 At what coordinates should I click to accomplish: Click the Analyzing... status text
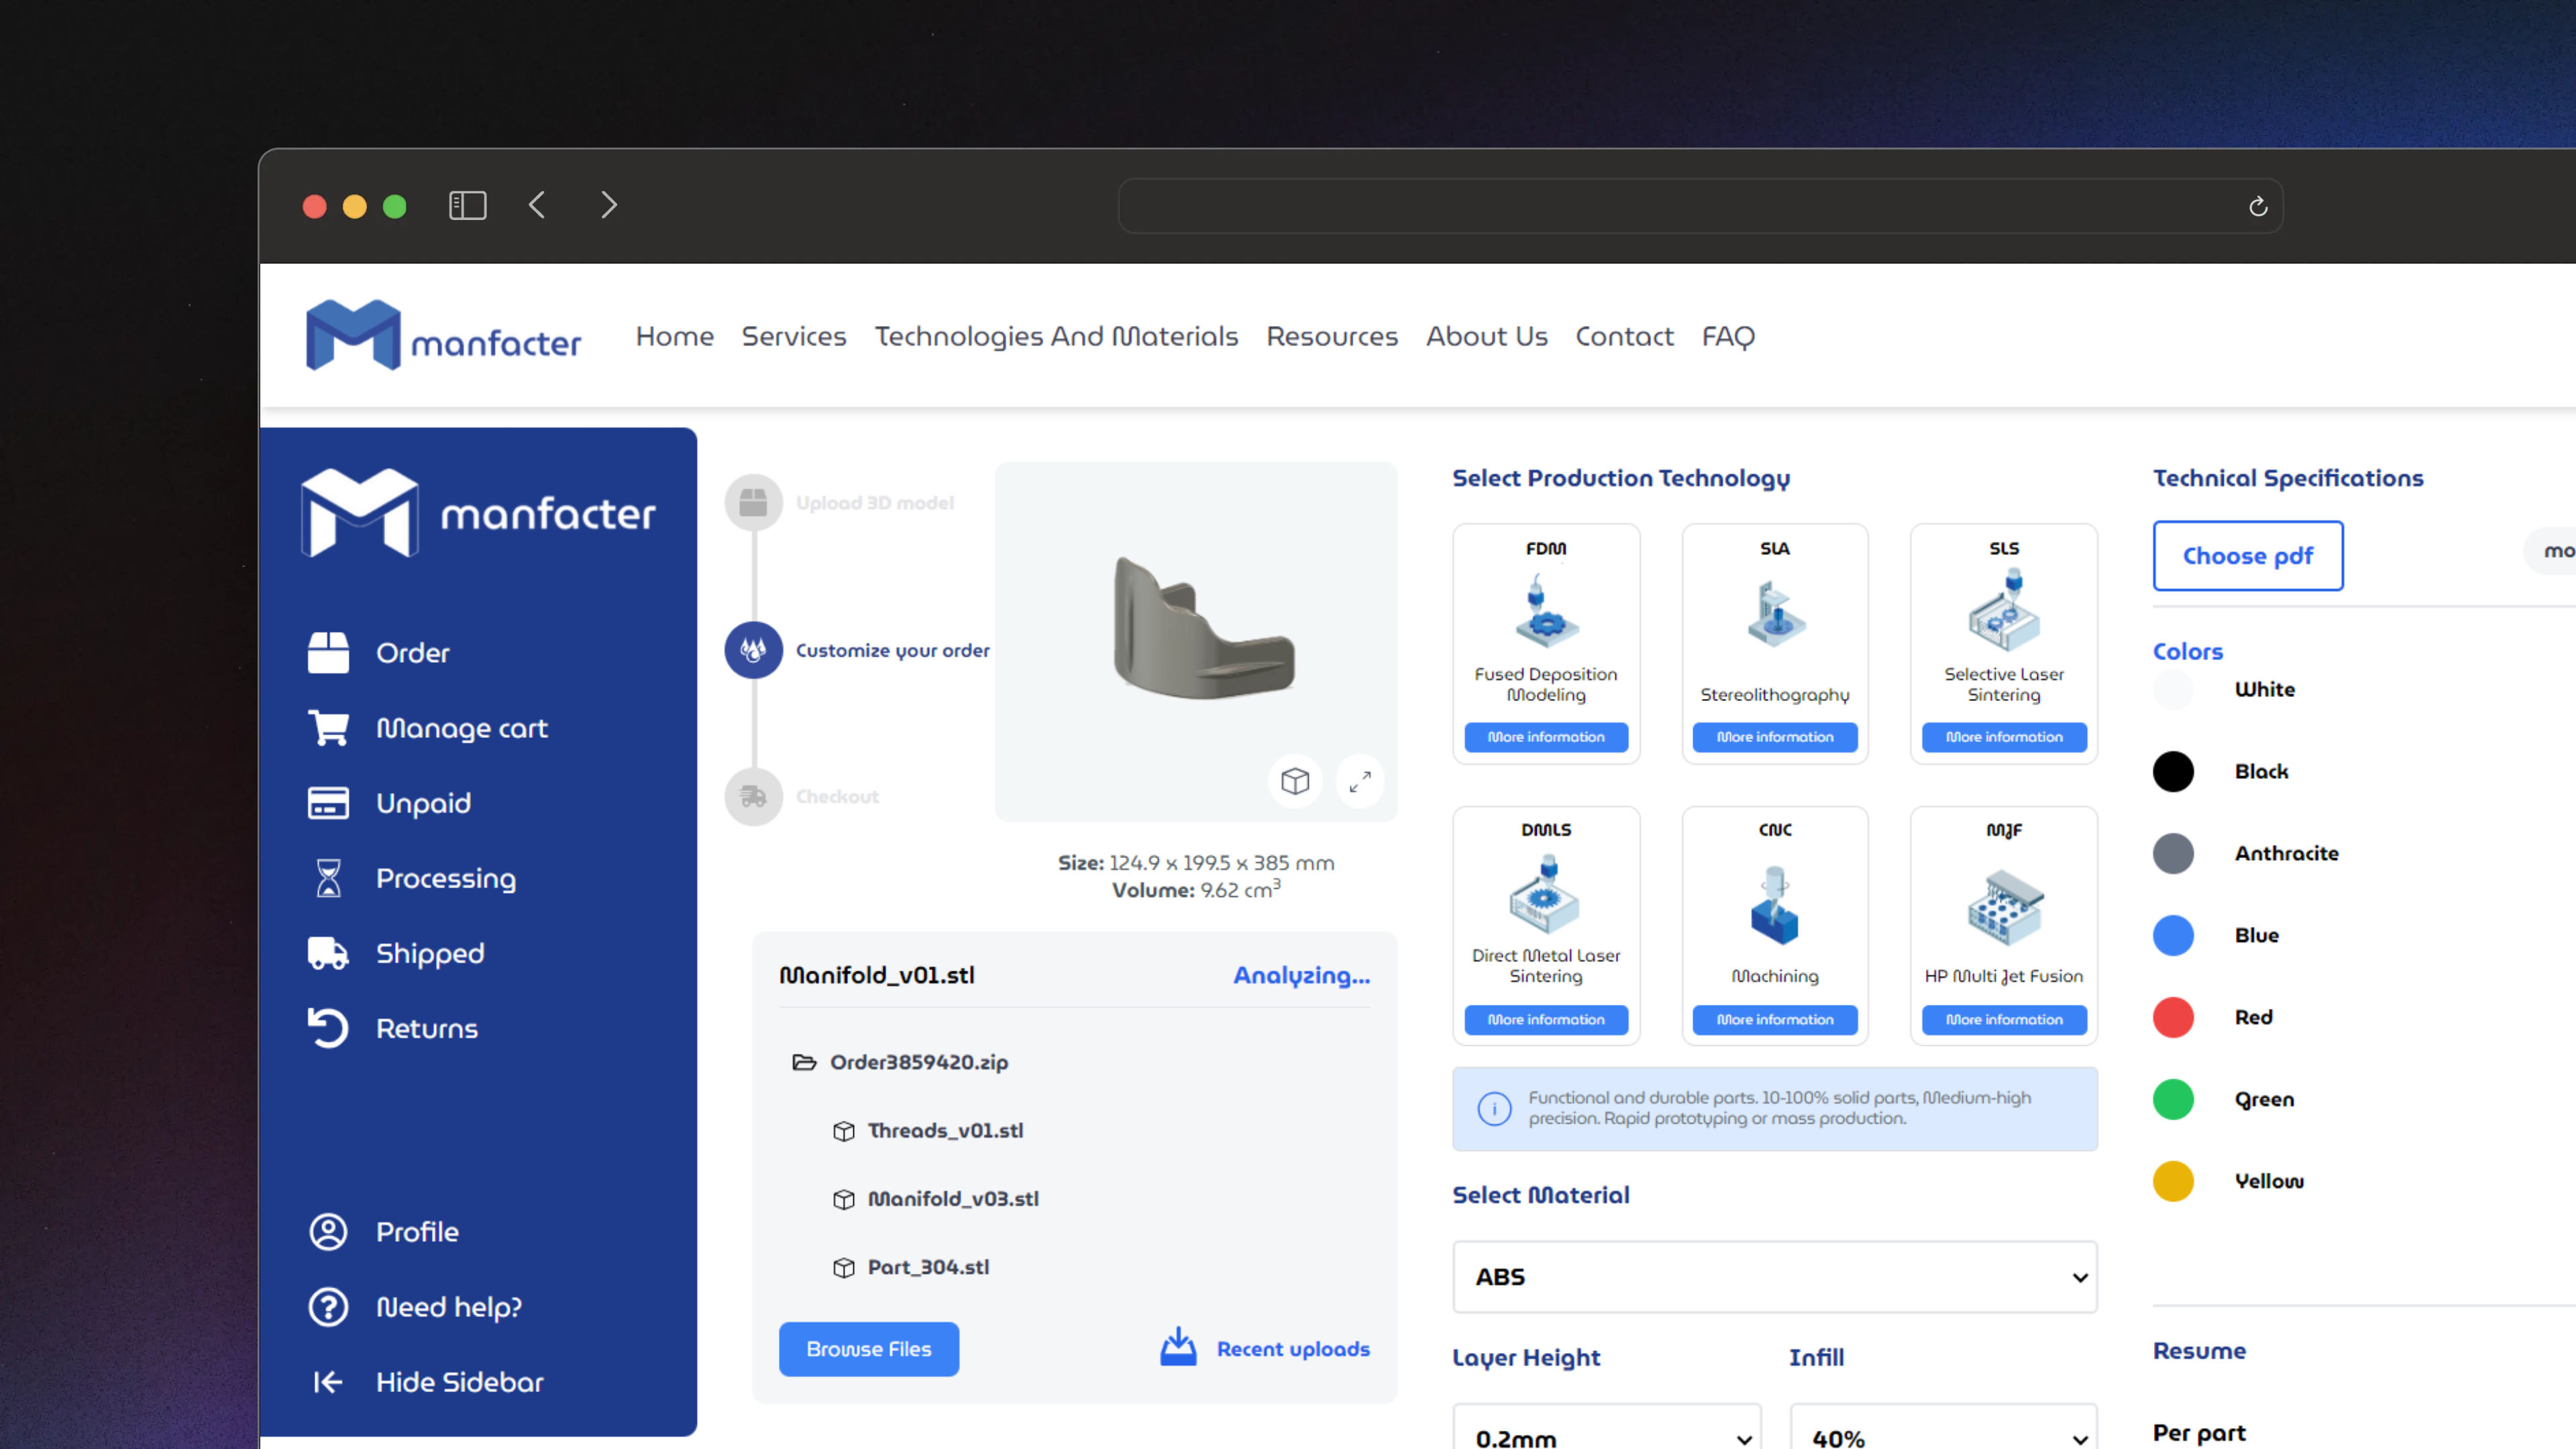coord(1301,975)
